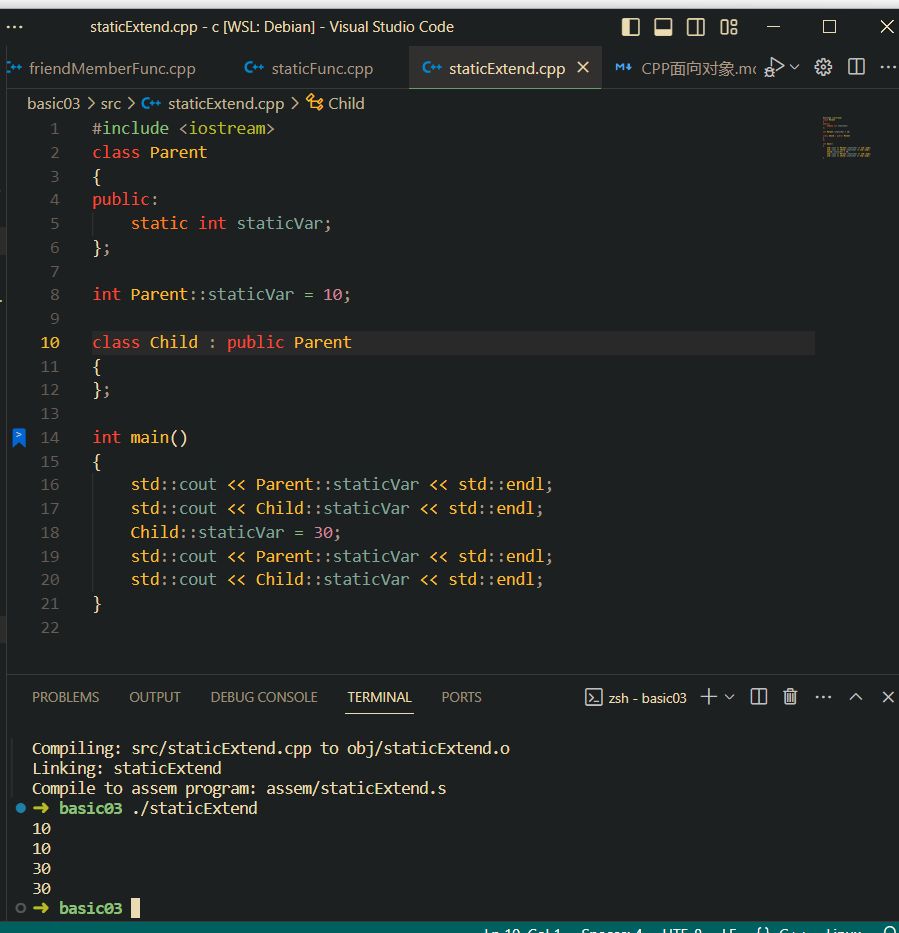Click the gear icon in editor toolbar
The image size is (899, 933).
click(x=823, y=67)
